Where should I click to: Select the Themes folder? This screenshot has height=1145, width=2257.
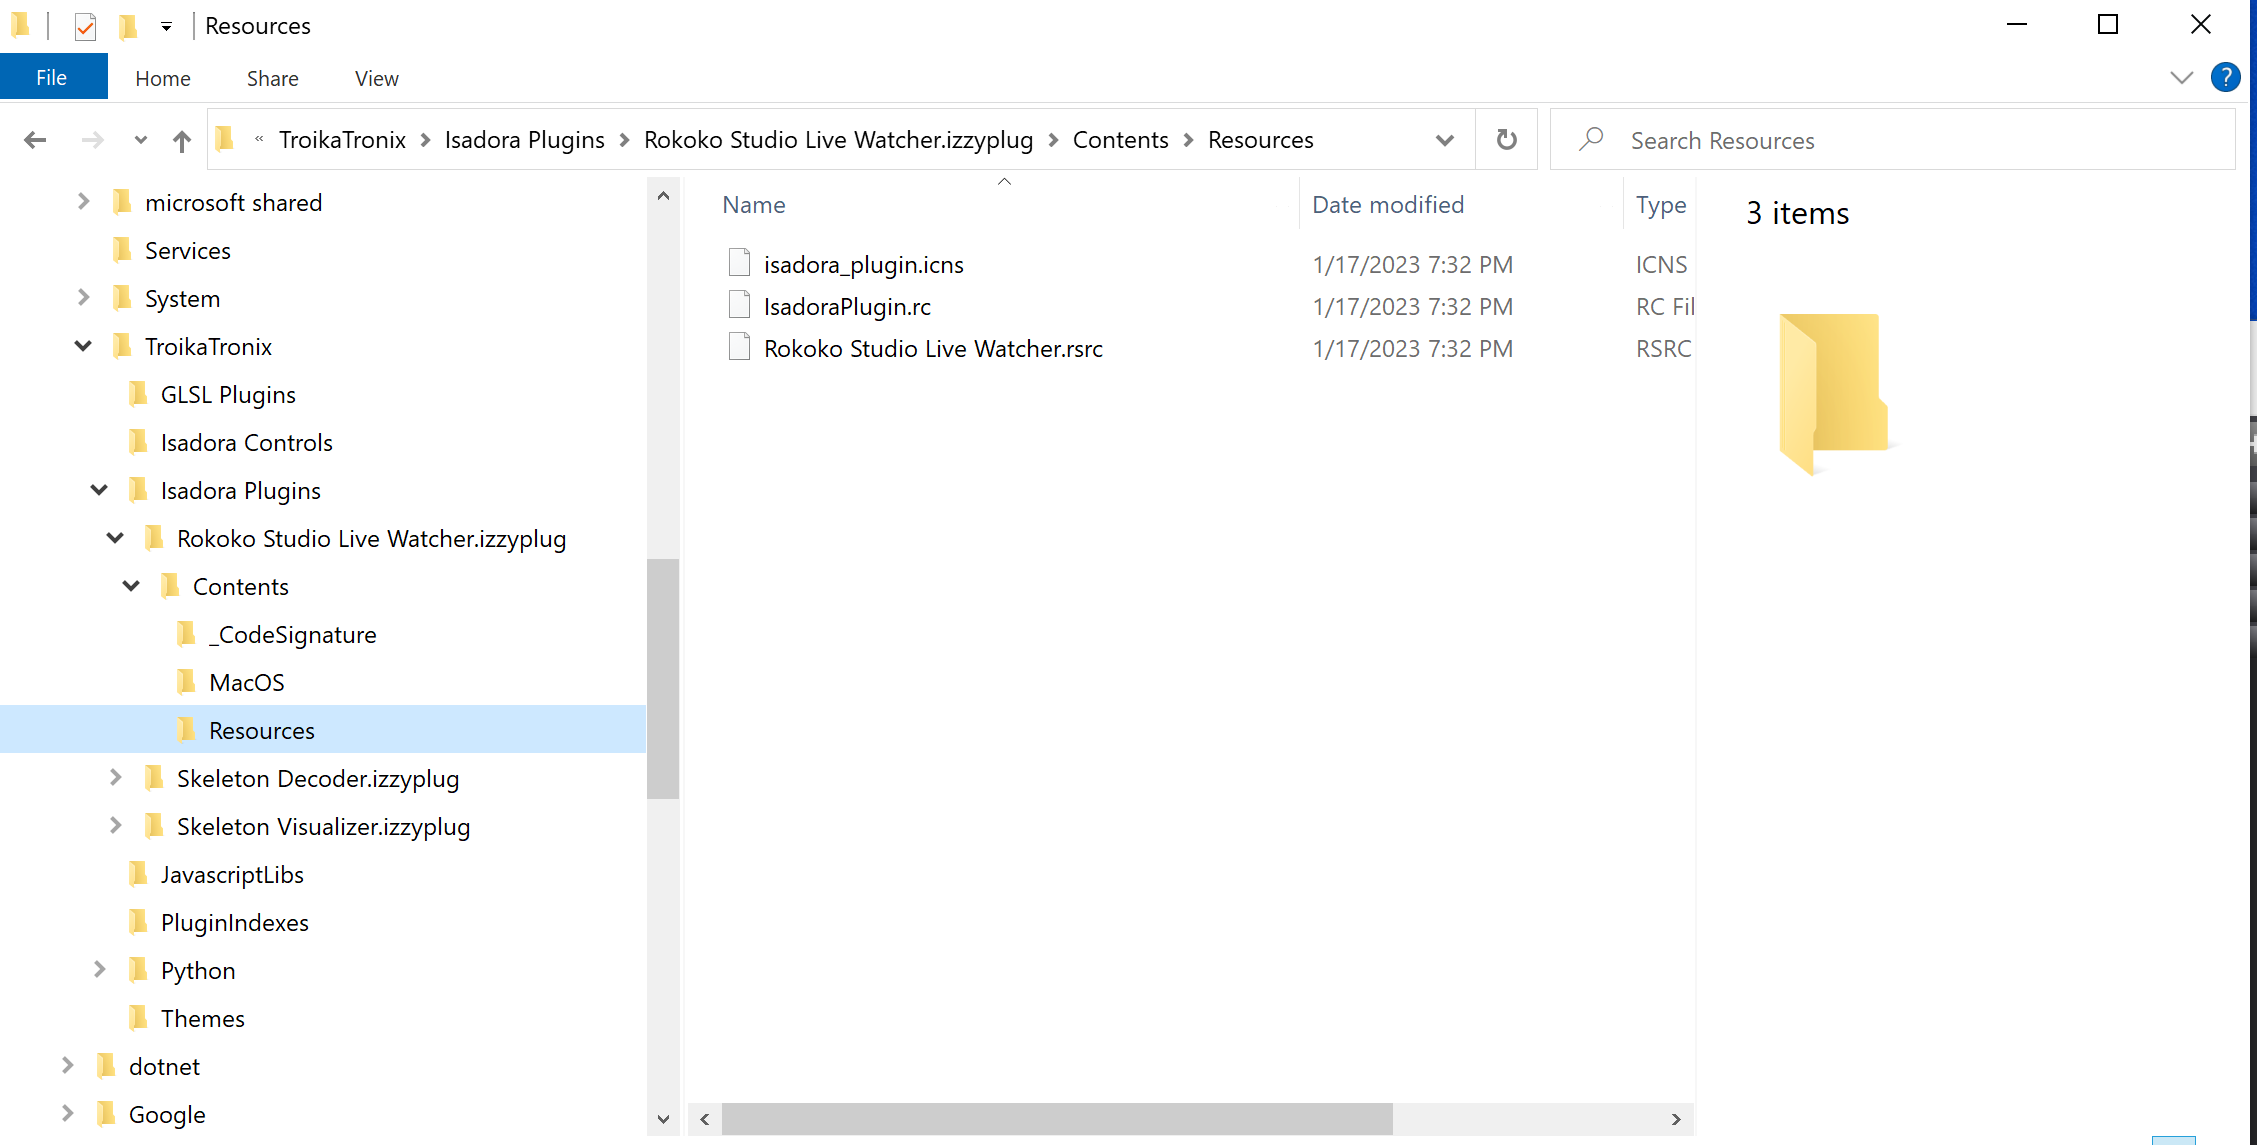203,1019
